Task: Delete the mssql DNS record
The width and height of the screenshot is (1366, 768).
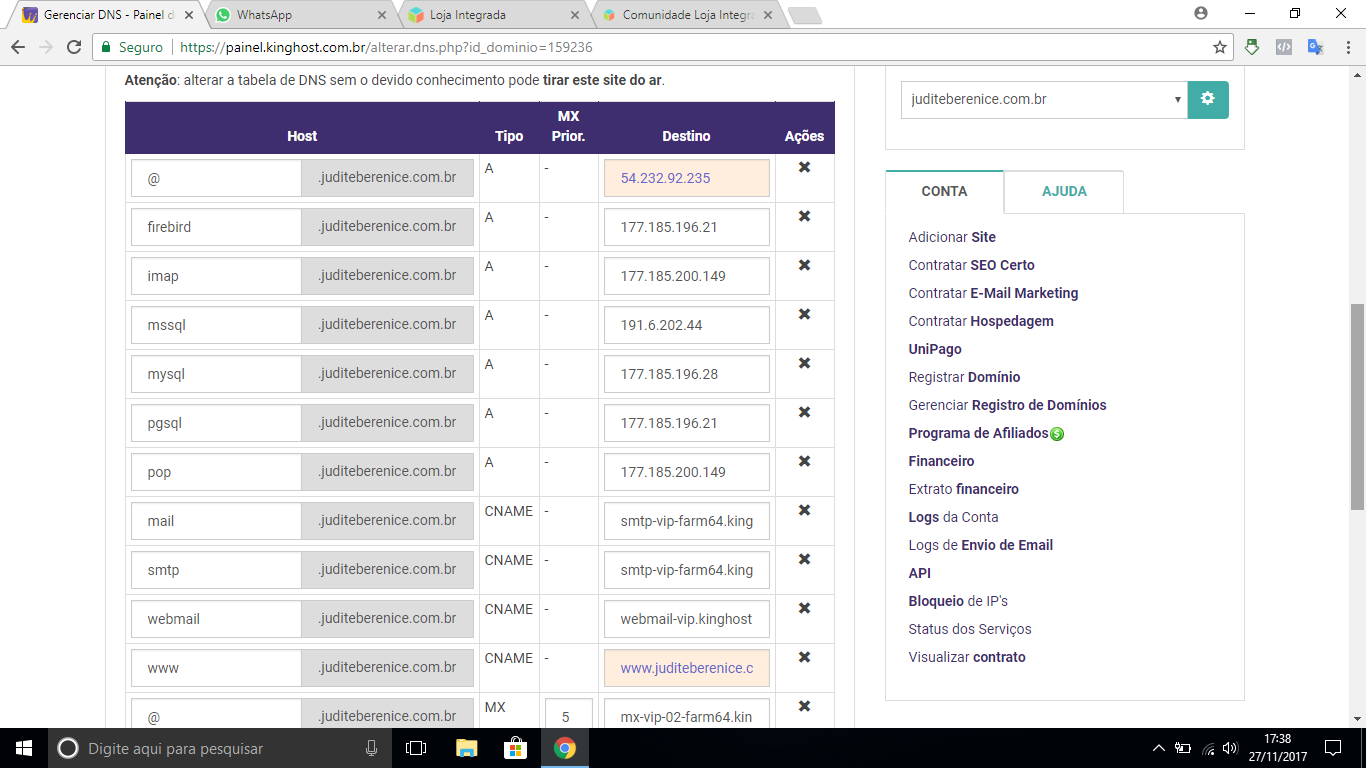Action: [x=804, y=314]
